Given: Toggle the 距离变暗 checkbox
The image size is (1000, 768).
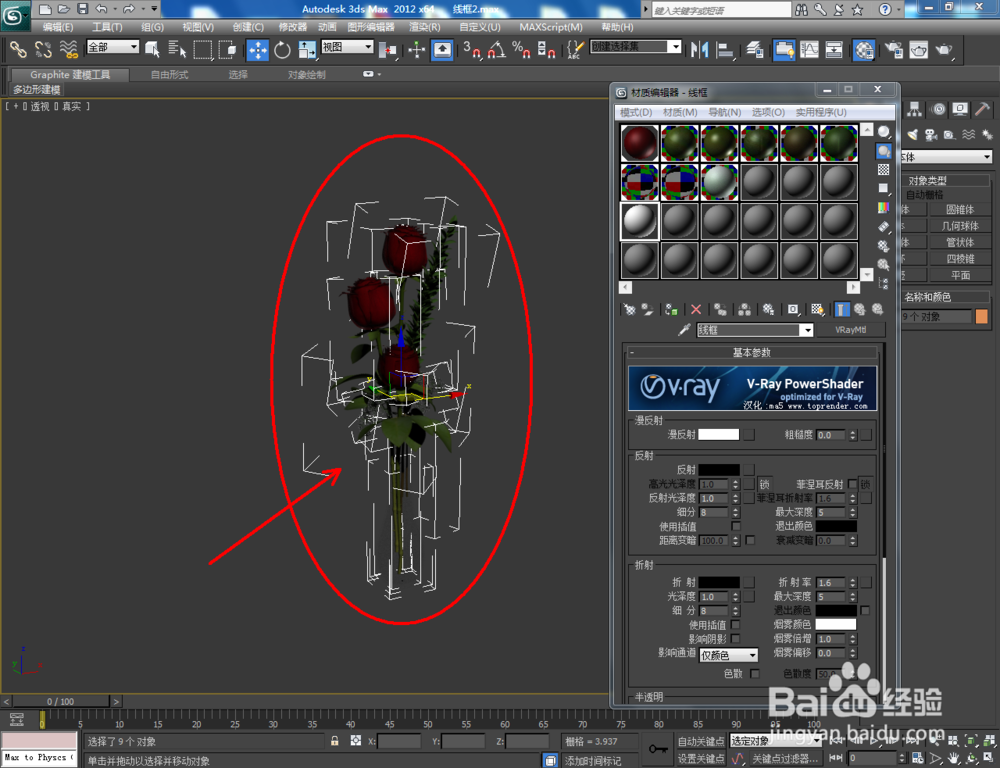Looking at the screenshot, I should click(x=750, y=540).
